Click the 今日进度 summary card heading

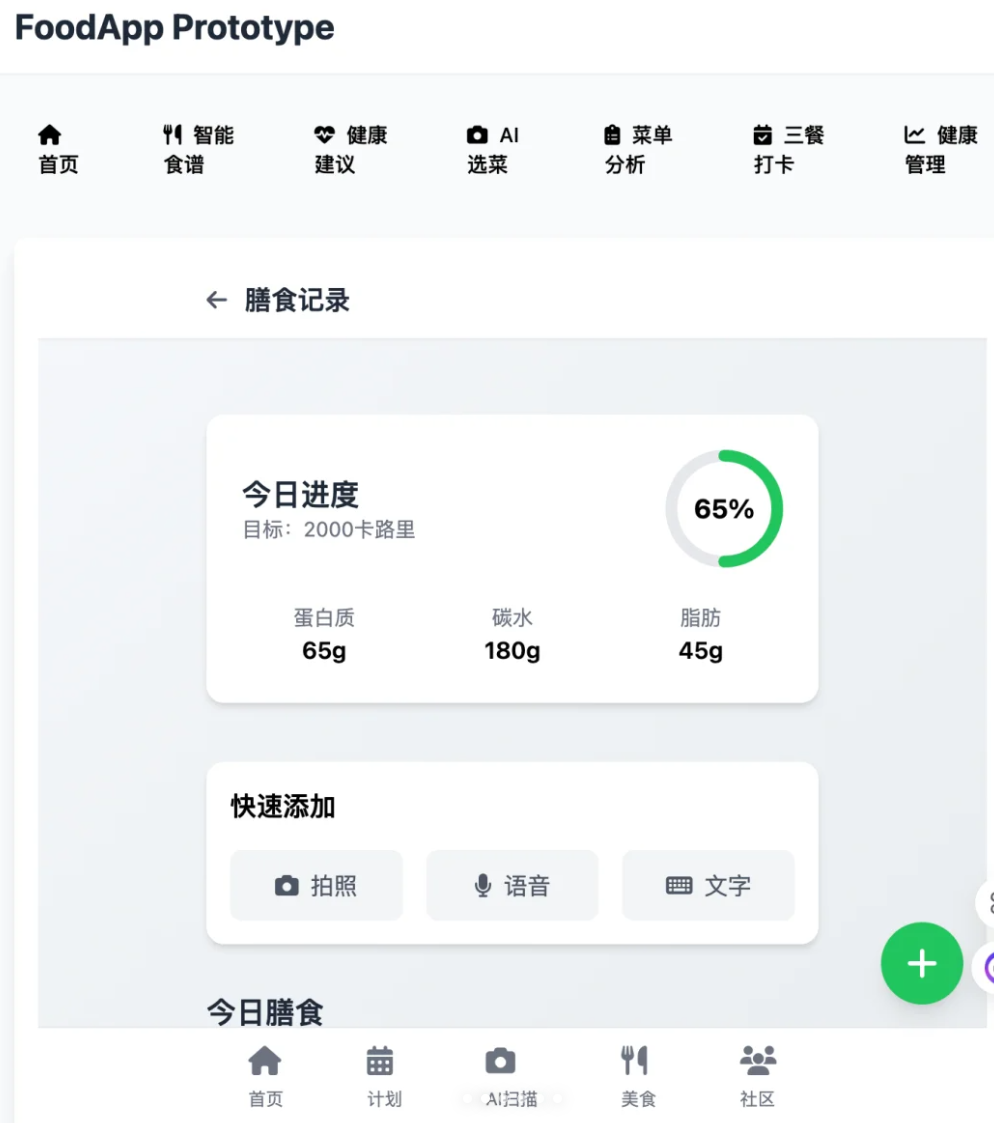300,494
